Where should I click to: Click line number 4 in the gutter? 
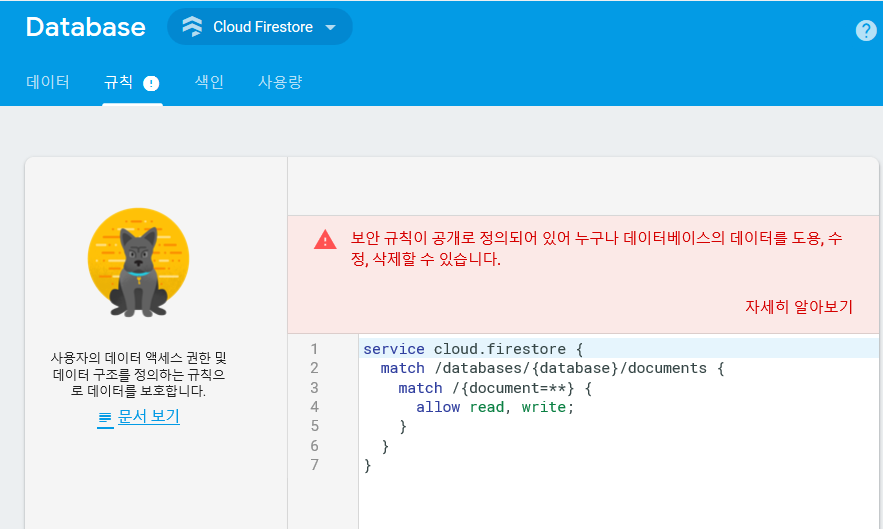(x=314, y=407)
